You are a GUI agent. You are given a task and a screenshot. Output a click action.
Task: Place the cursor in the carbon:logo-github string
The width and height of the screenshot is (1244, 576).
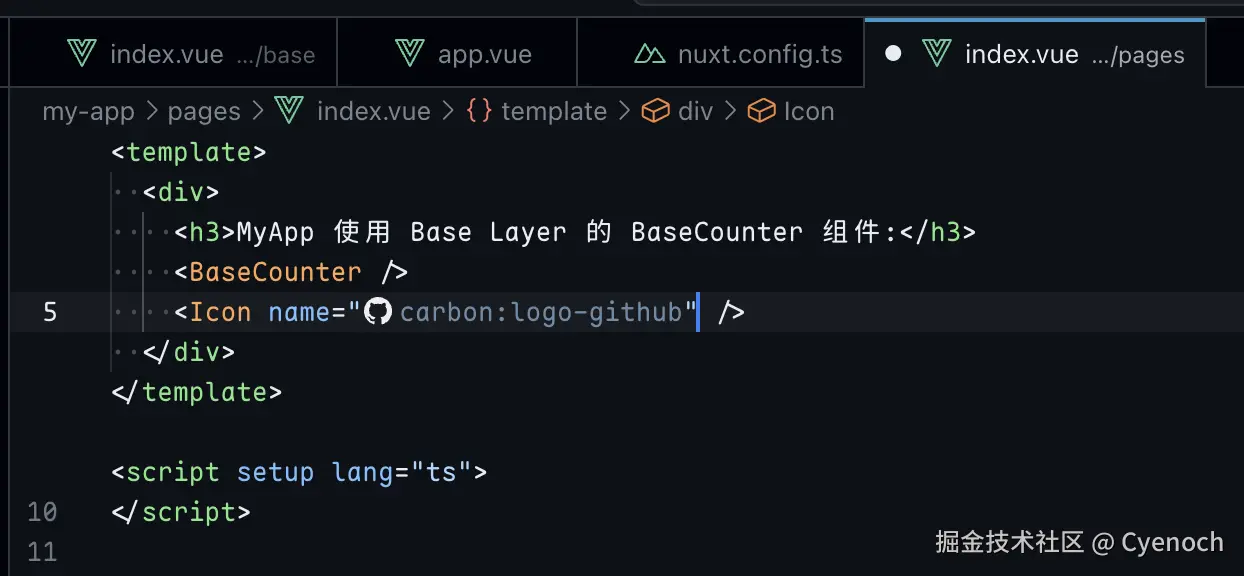click(x=540, y=312)
